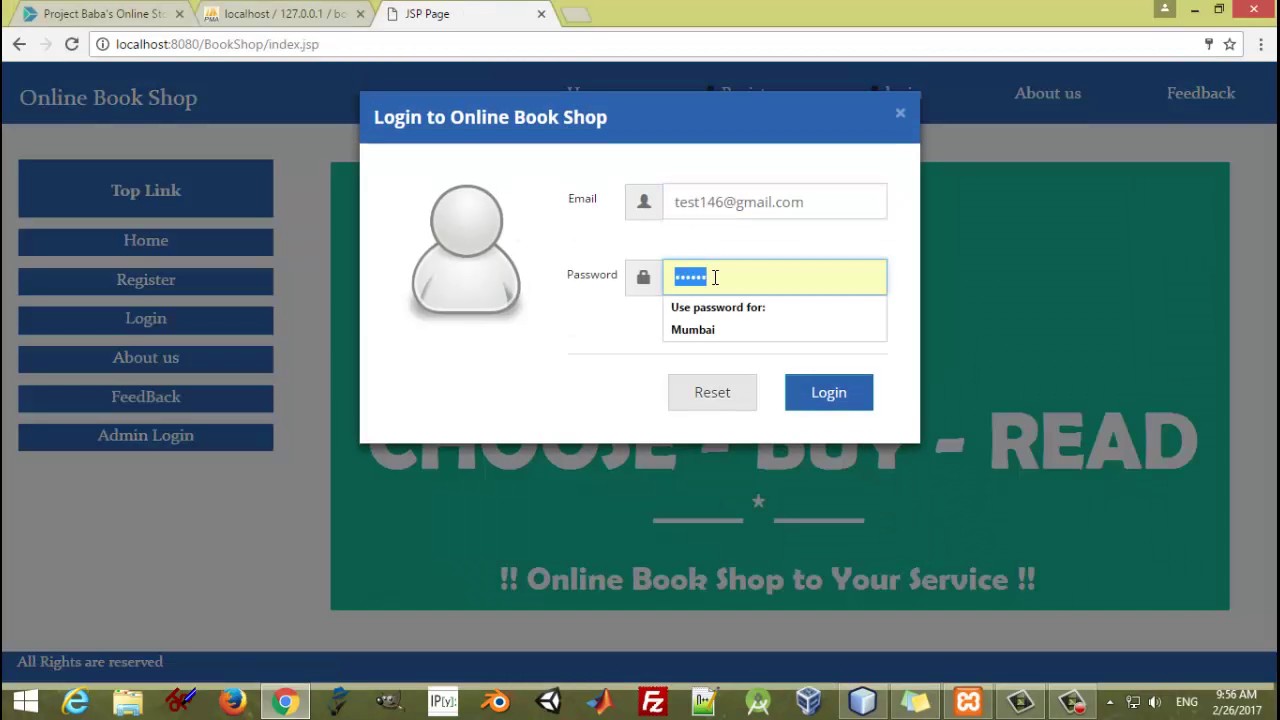The height and width of the screenshot is (720, 1280).
Task: Launch Internet Explorer from taskbar
Action: (x=76, y=702)
